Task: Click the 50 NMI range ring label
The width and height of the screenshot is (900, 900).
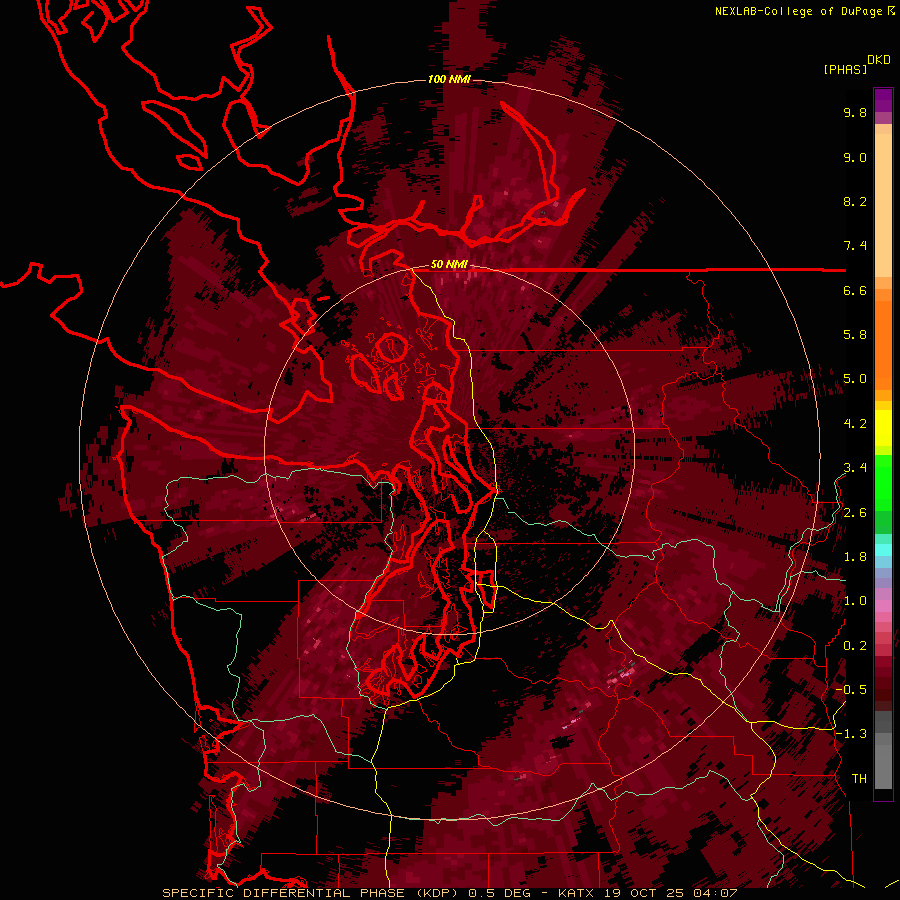Action: pos(449,265)
